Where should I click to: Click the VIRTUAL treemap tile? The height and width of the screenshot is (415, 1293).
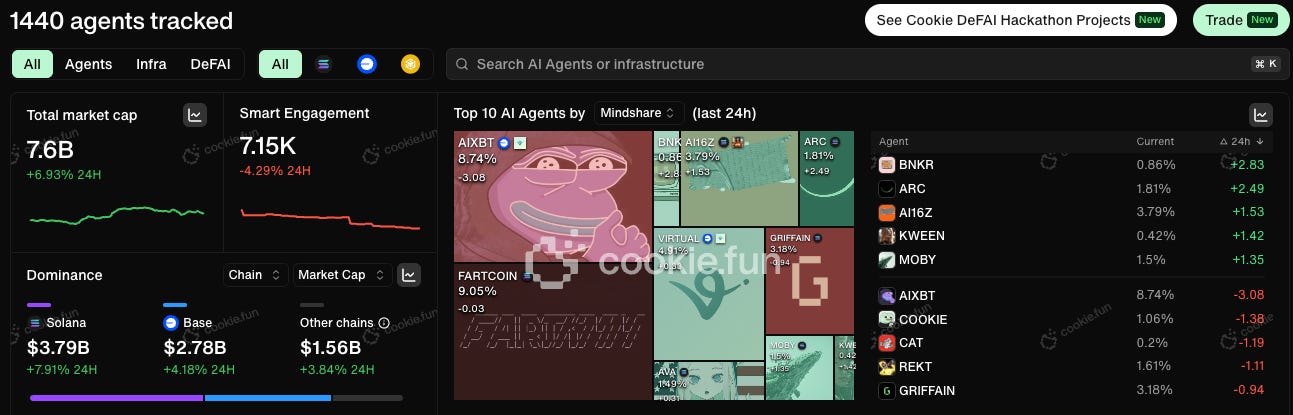(709, 294)
